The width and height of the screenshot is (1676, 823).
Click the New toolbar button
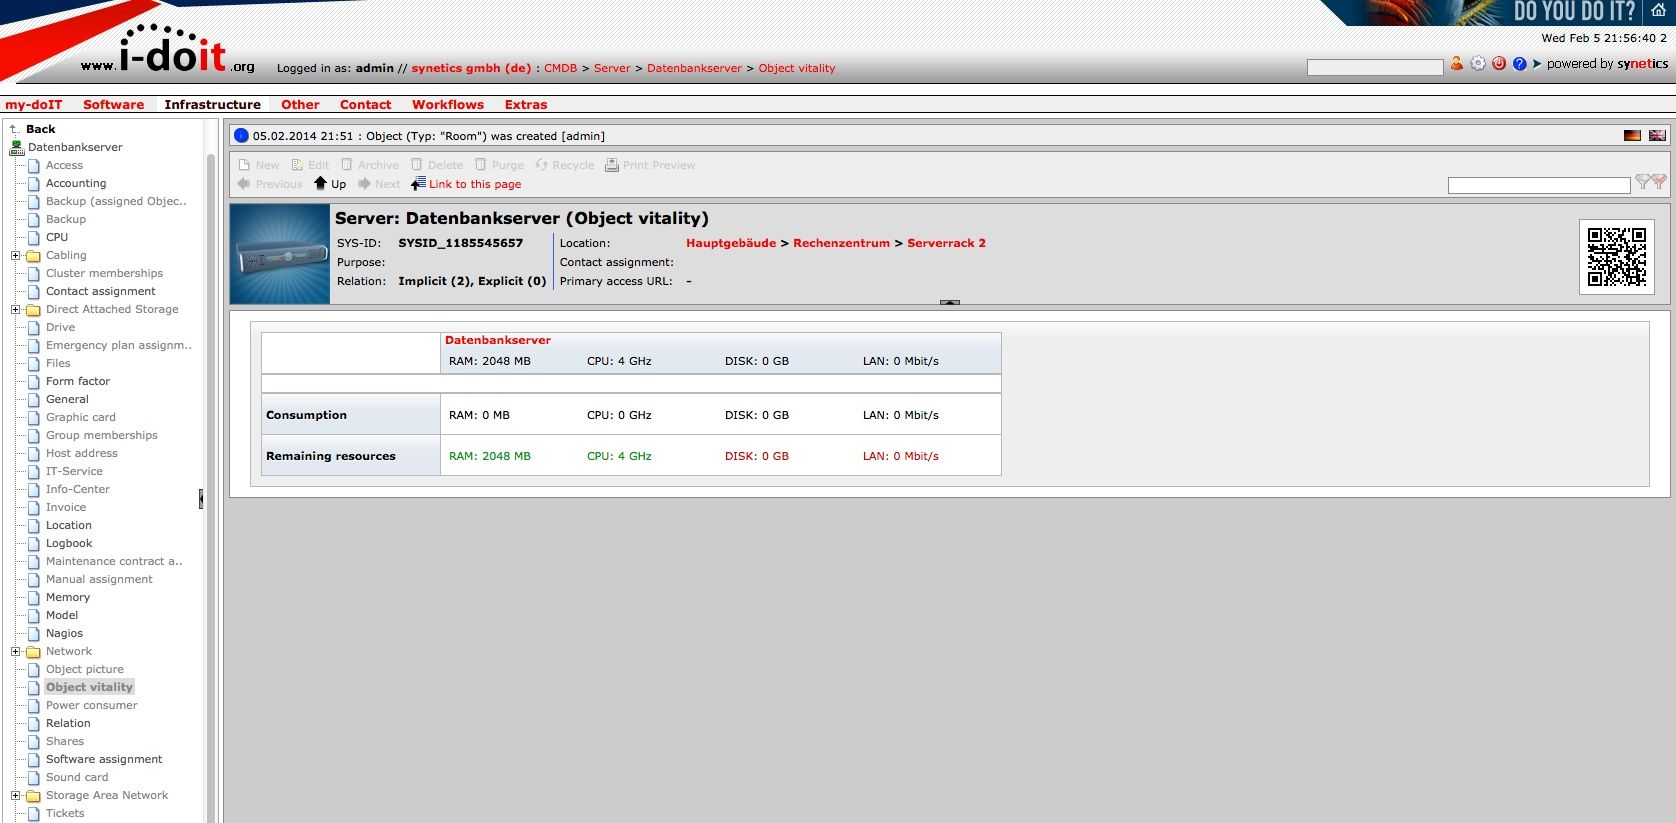pyautogui.click(x=259, y=165)
